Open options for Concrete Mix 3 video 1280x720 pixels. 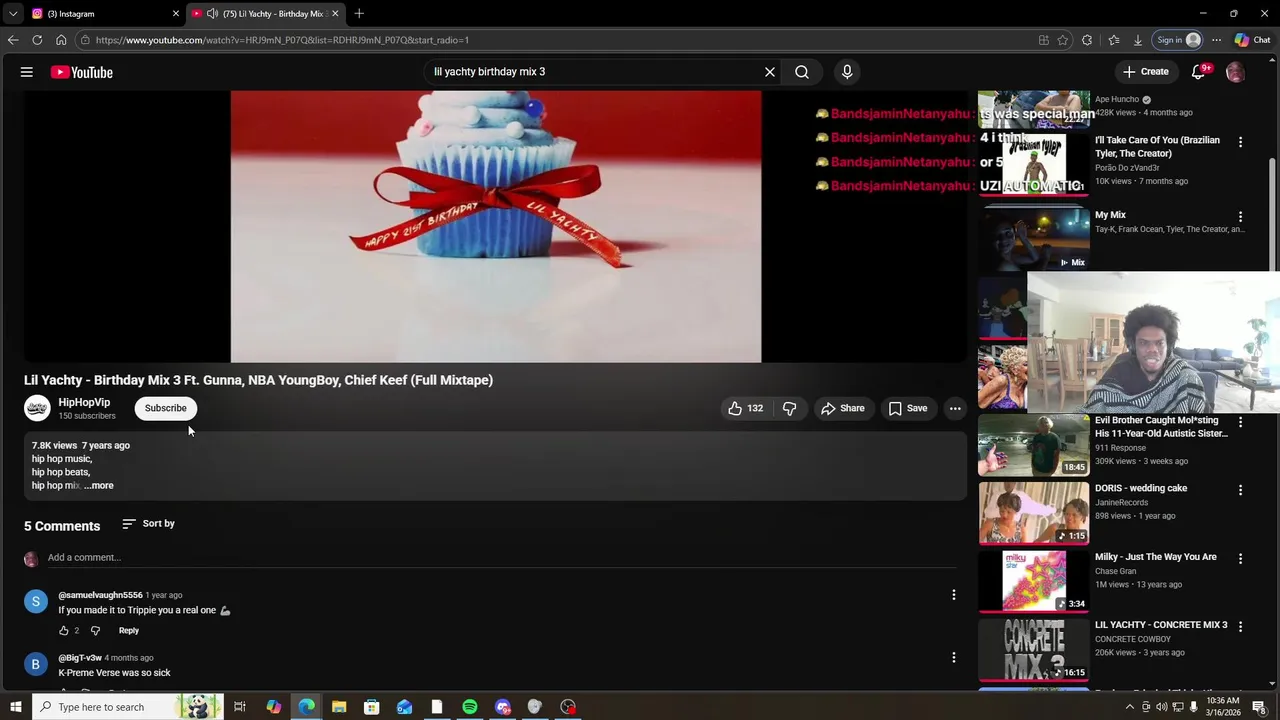coord(1240,627)
